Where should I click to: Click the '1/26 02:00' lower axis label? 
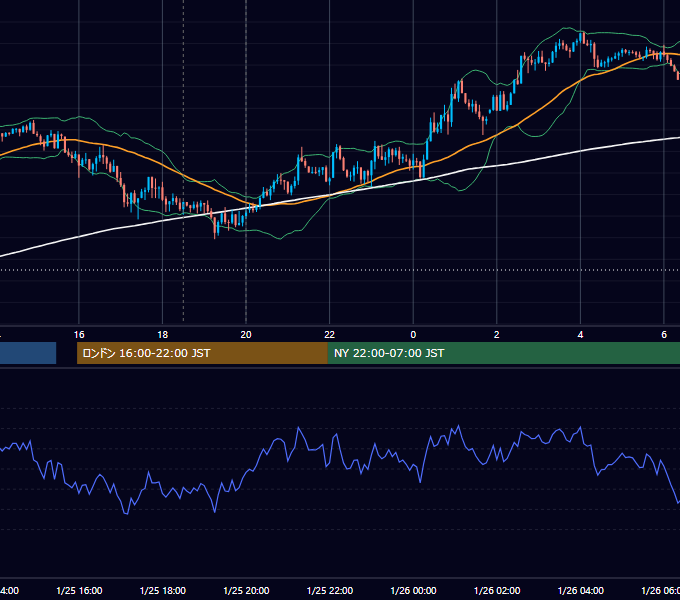pyautogui.click(x=497, y=590)
